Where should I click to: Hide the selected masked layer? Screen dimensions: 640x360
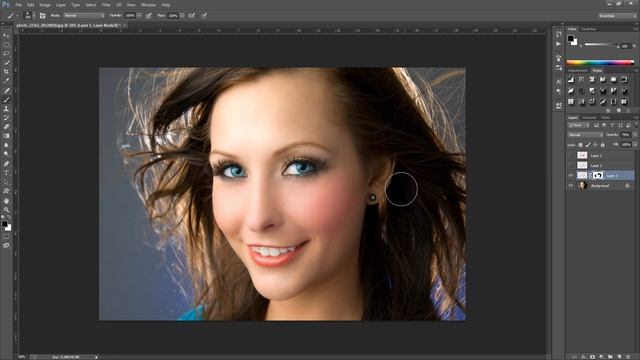click(571, 176)
